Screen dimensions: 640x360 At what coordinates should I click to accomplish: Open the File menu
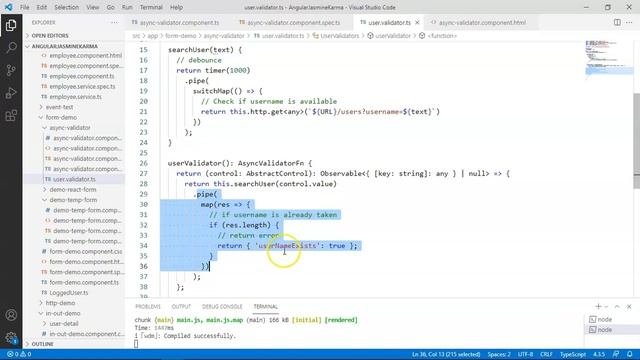(24, 7)
